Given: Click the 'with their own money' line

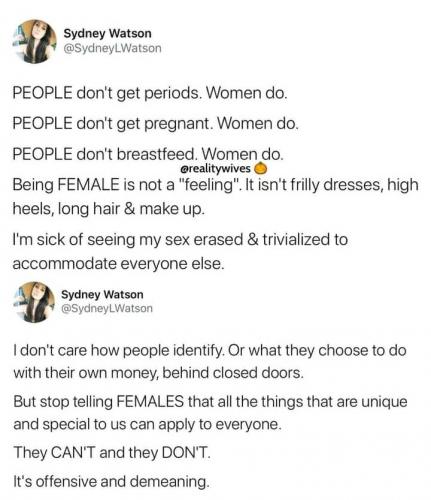Looking at the screenshot, I should [x=158, y=373].
